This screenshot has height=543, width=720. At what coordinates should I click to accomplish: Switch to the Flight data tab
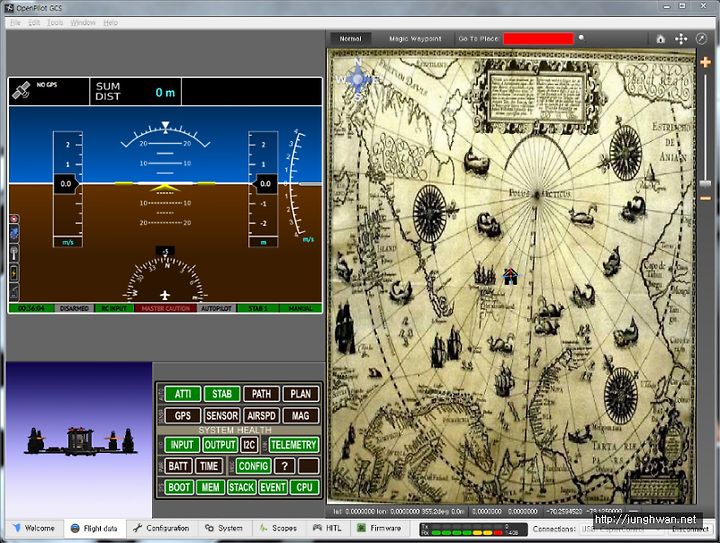coord(94,528)
